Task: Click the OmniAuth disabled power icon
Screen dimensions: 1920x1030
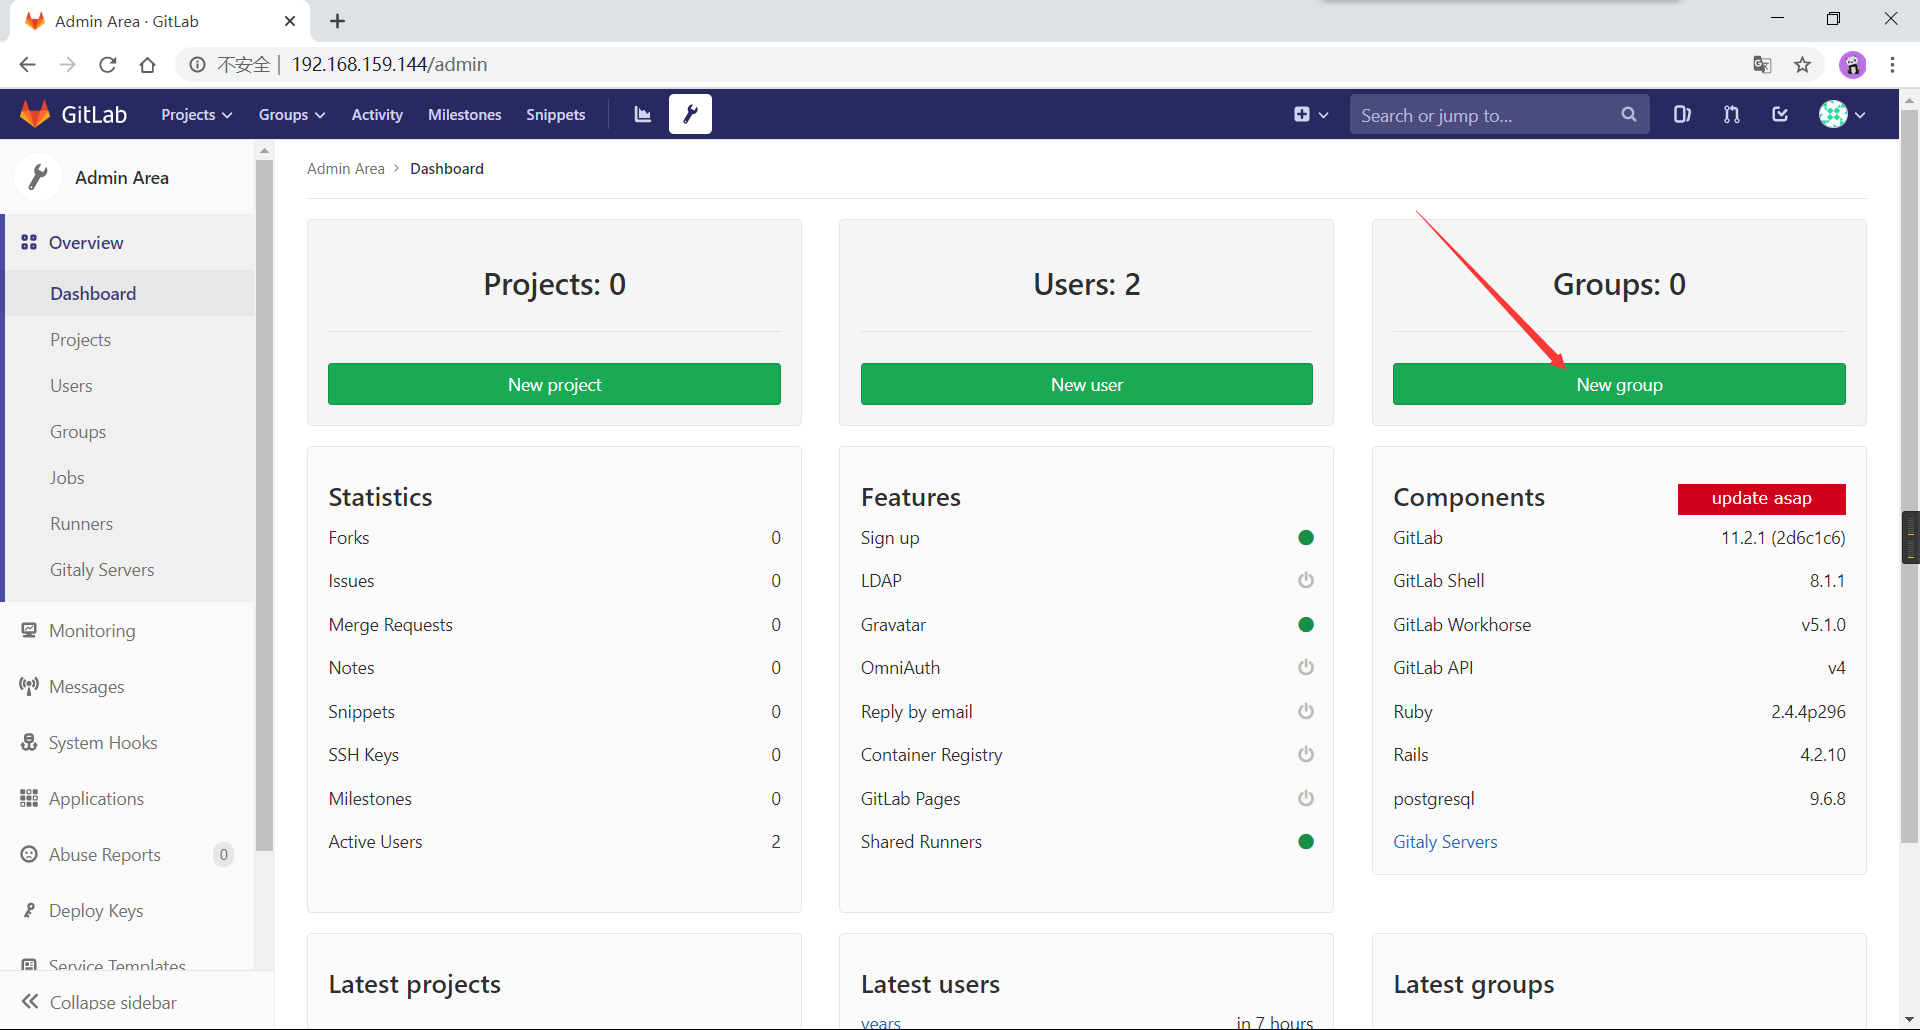Action: coord(1305,667)
